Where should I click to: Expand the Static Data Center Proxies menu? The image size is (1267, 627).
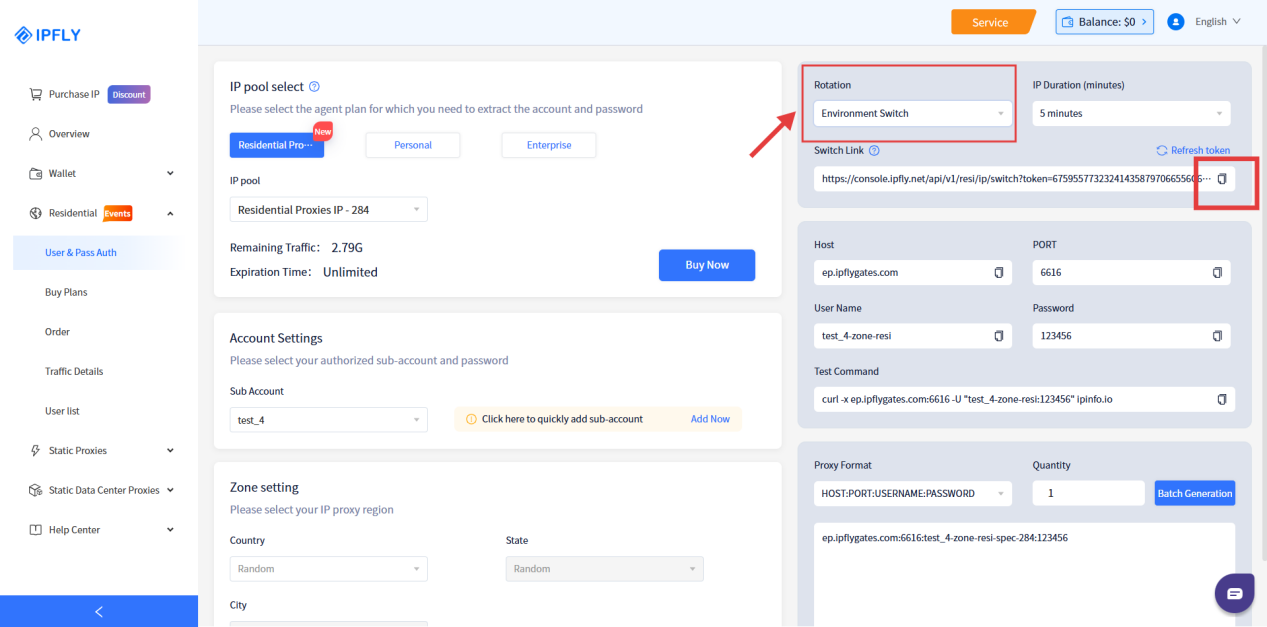point(170,490)
